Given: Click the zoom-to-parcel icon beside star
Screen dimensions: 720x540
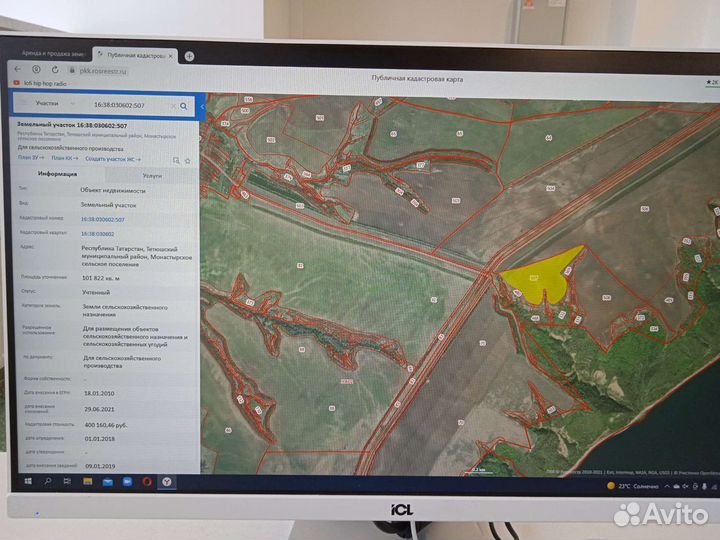Looking at the screenshot, I should [x=176, y=159].
